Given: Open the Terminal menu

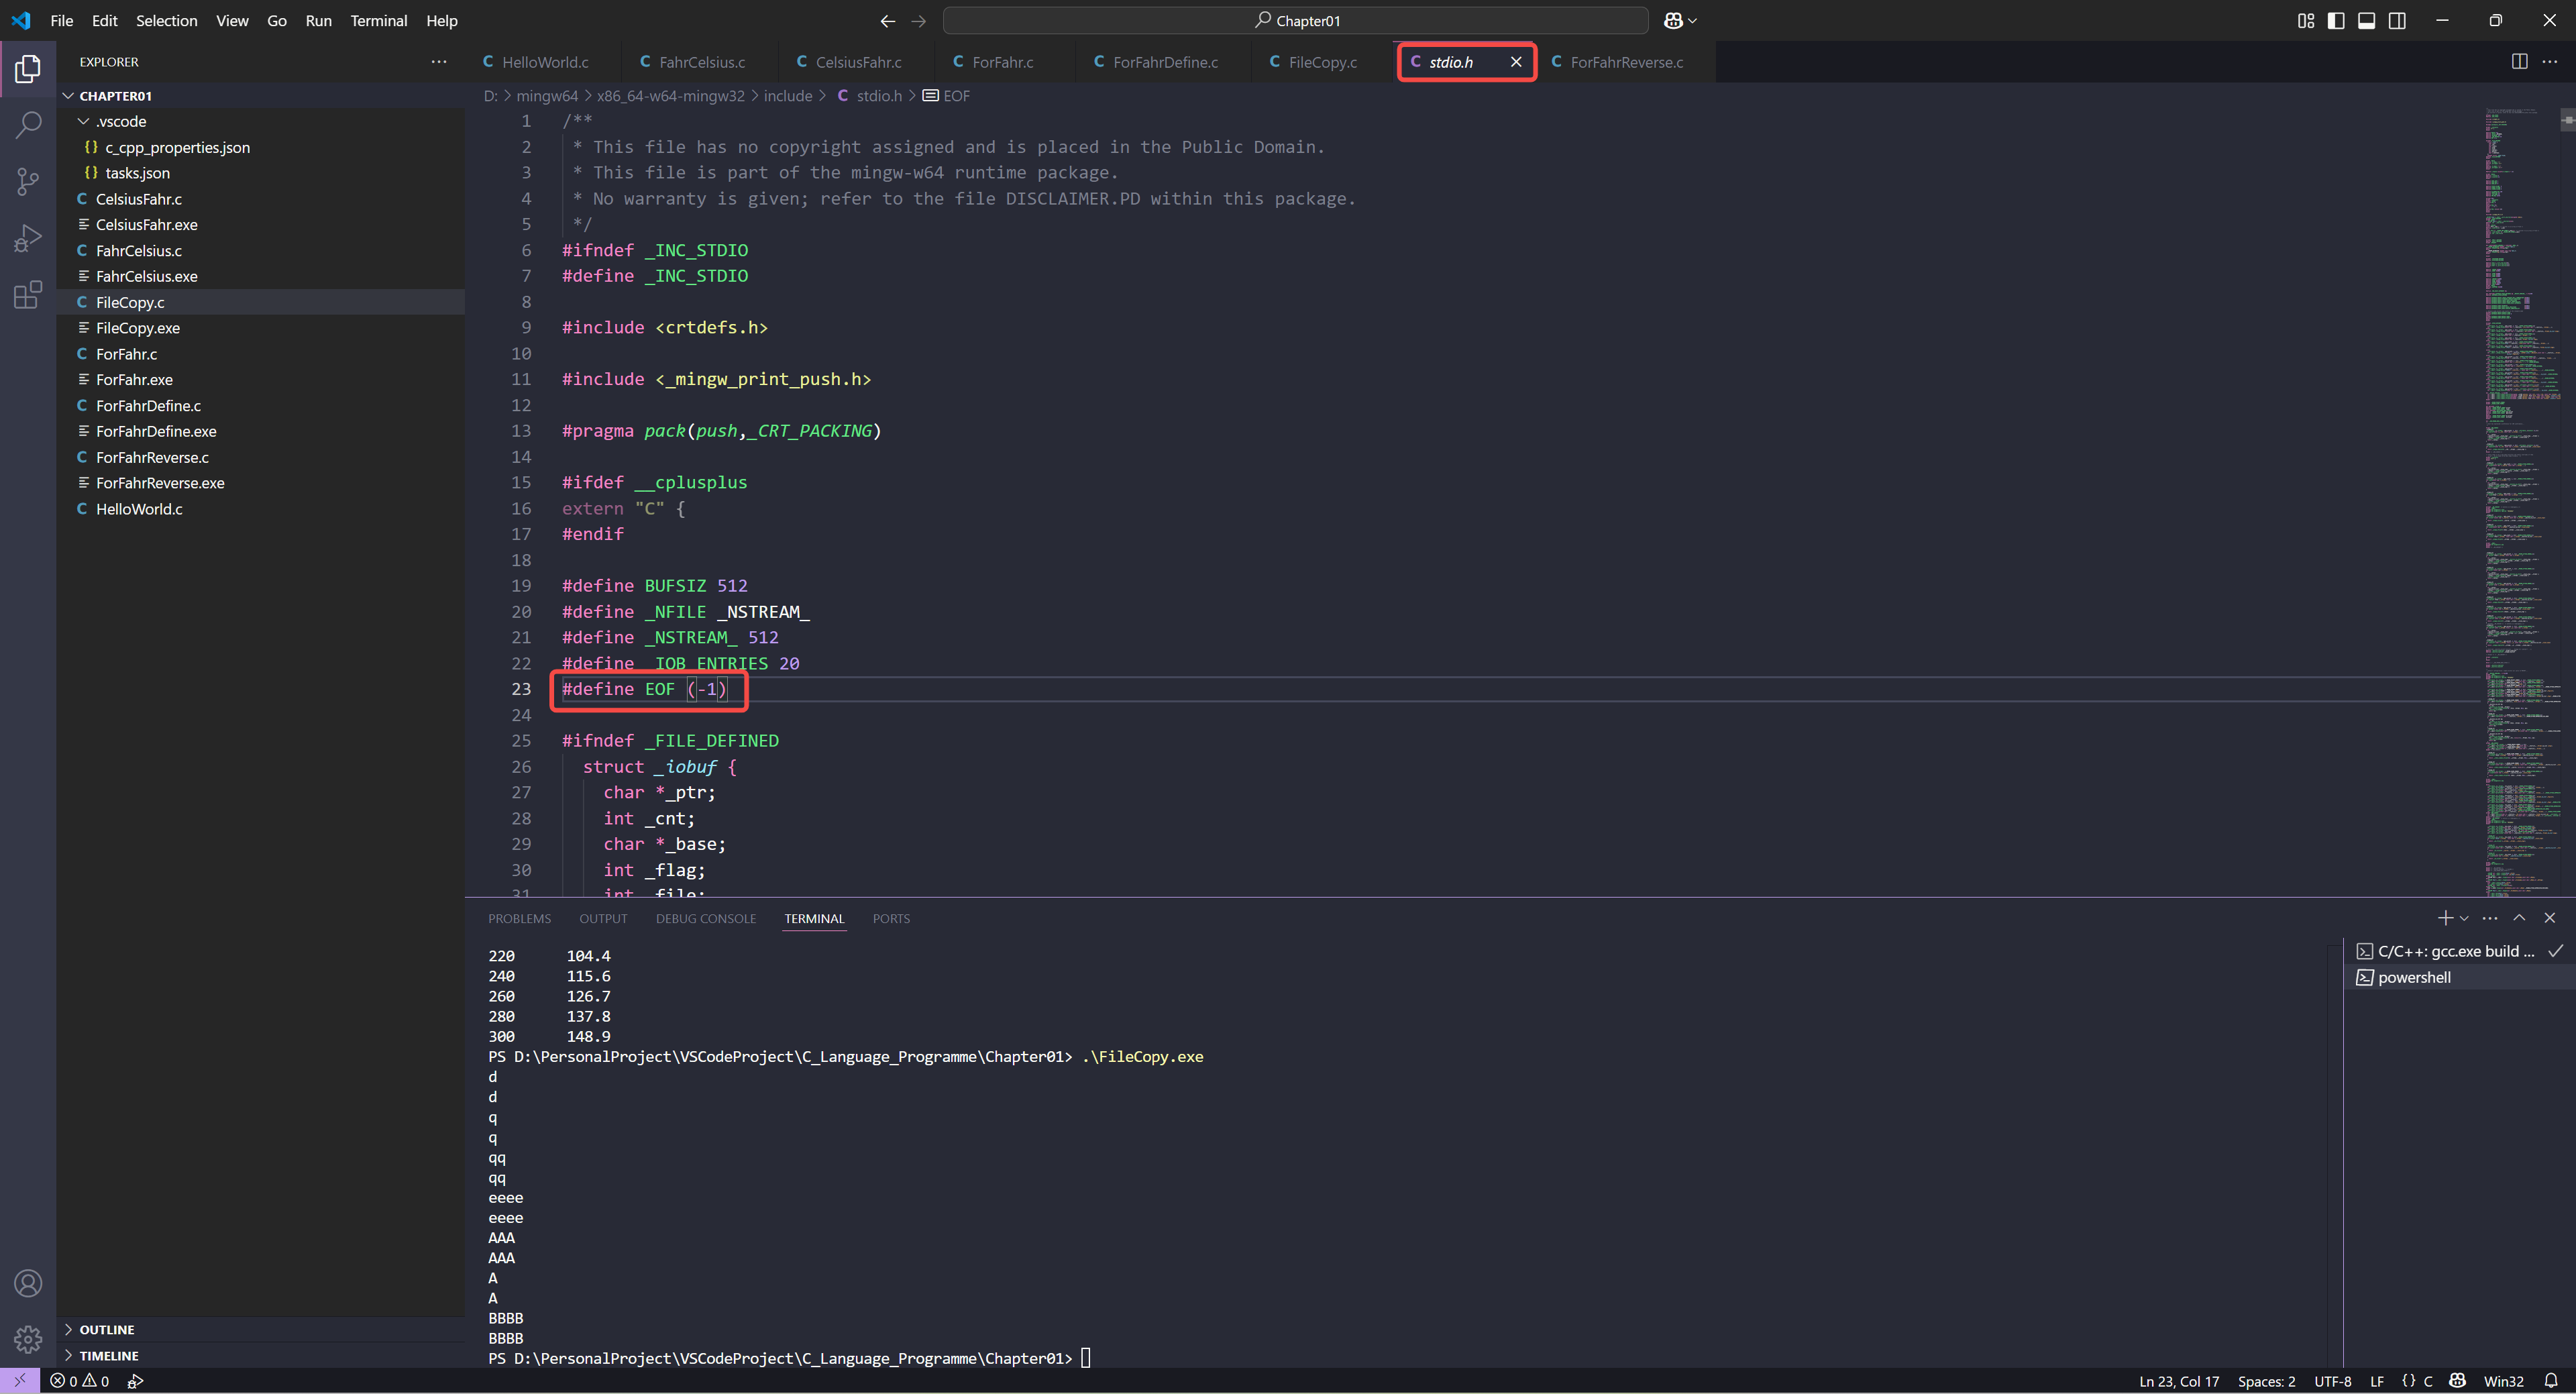Looking at the screenshot, I should point(378,21).
